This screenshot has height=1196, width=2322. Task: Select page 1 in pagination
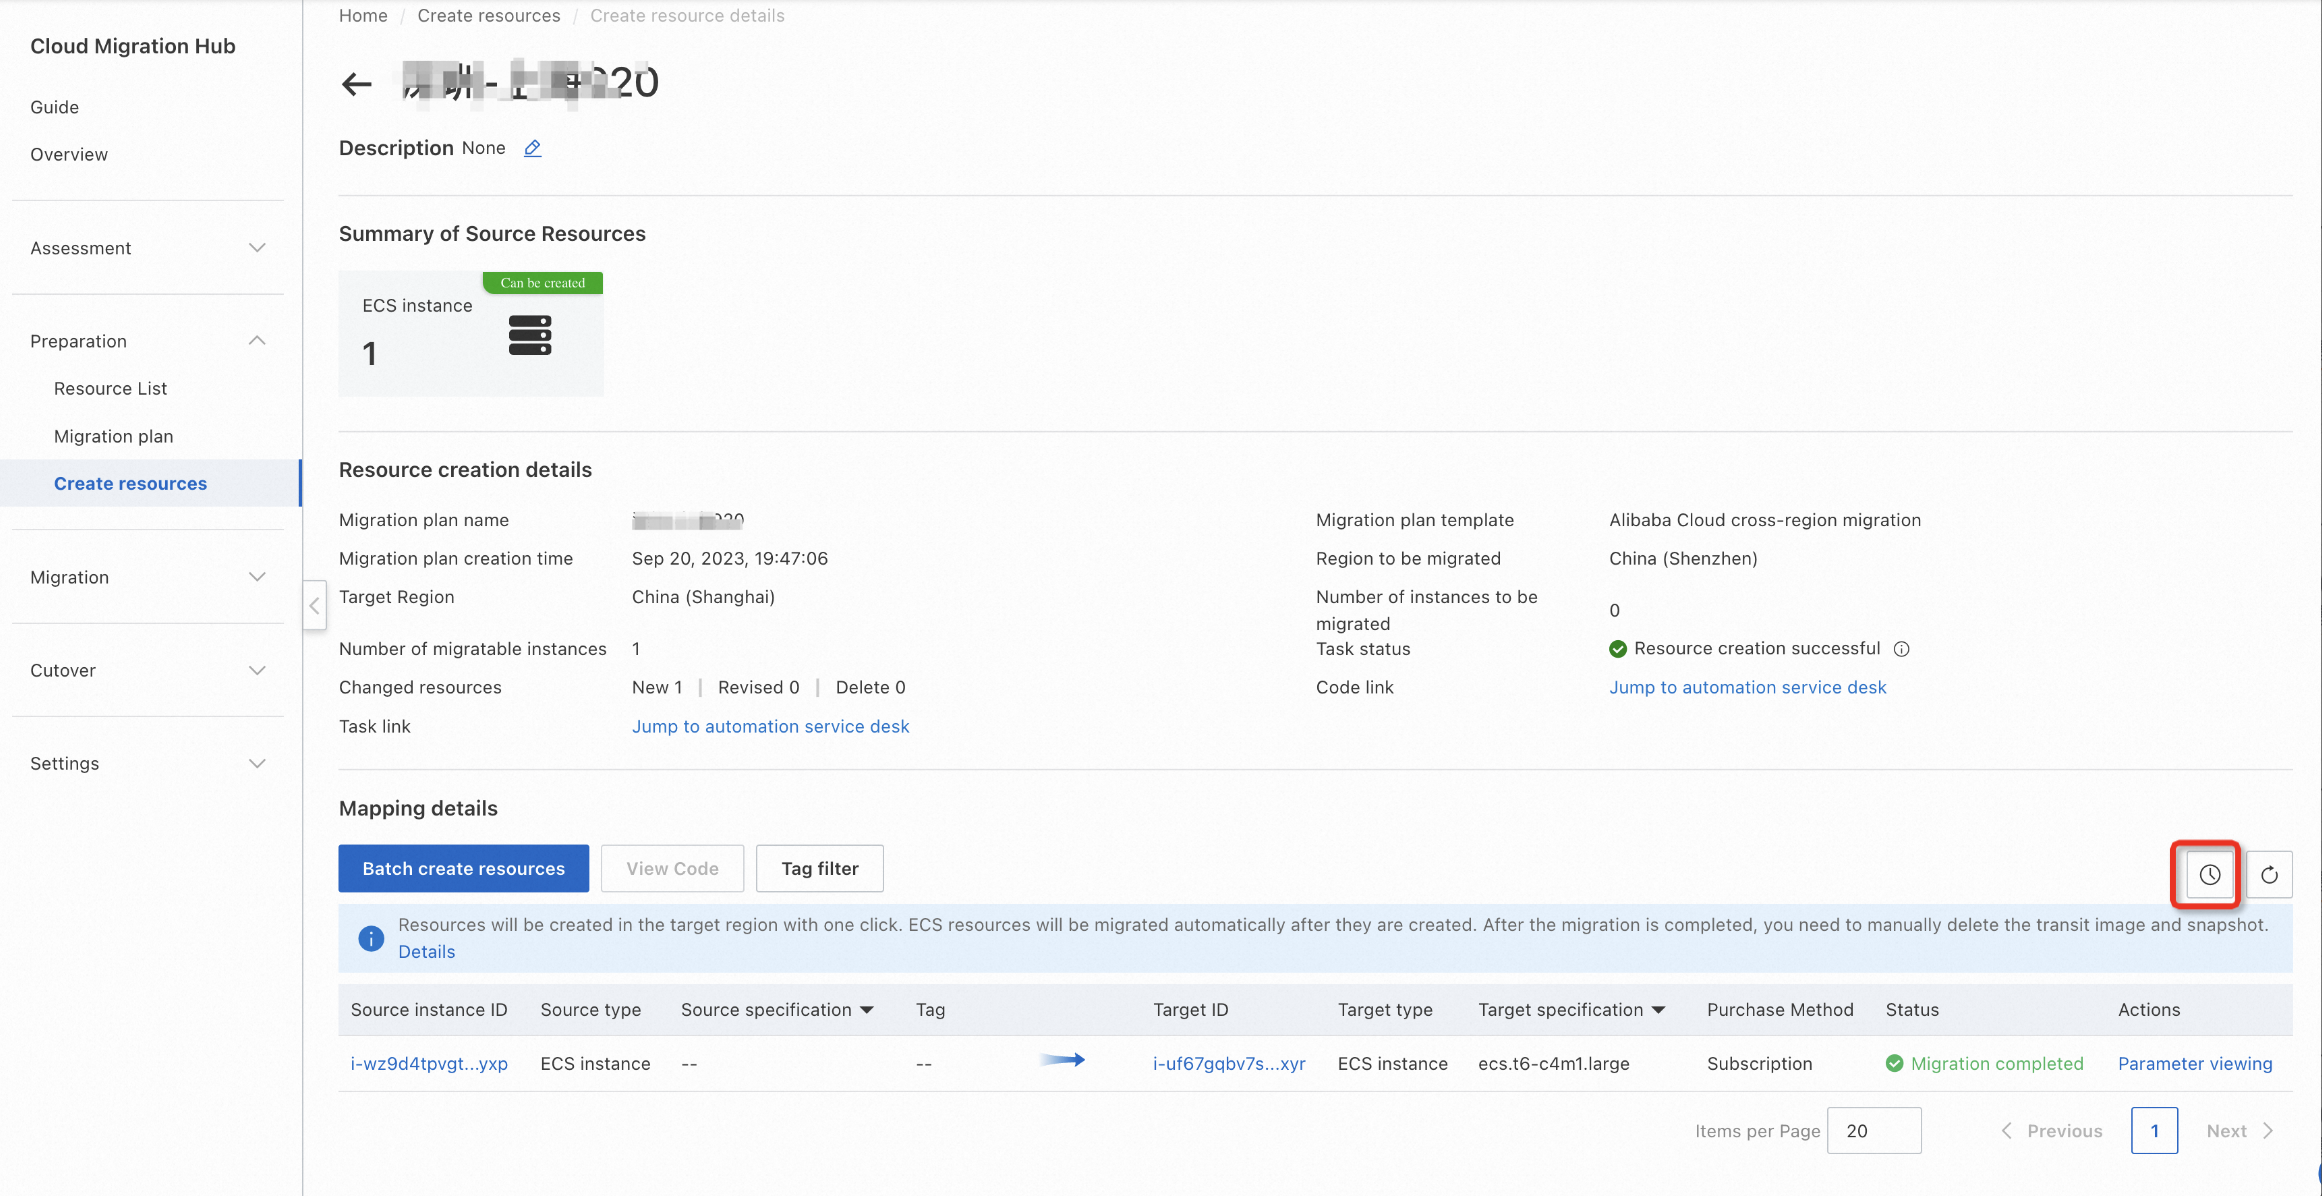point(2155,1131)
